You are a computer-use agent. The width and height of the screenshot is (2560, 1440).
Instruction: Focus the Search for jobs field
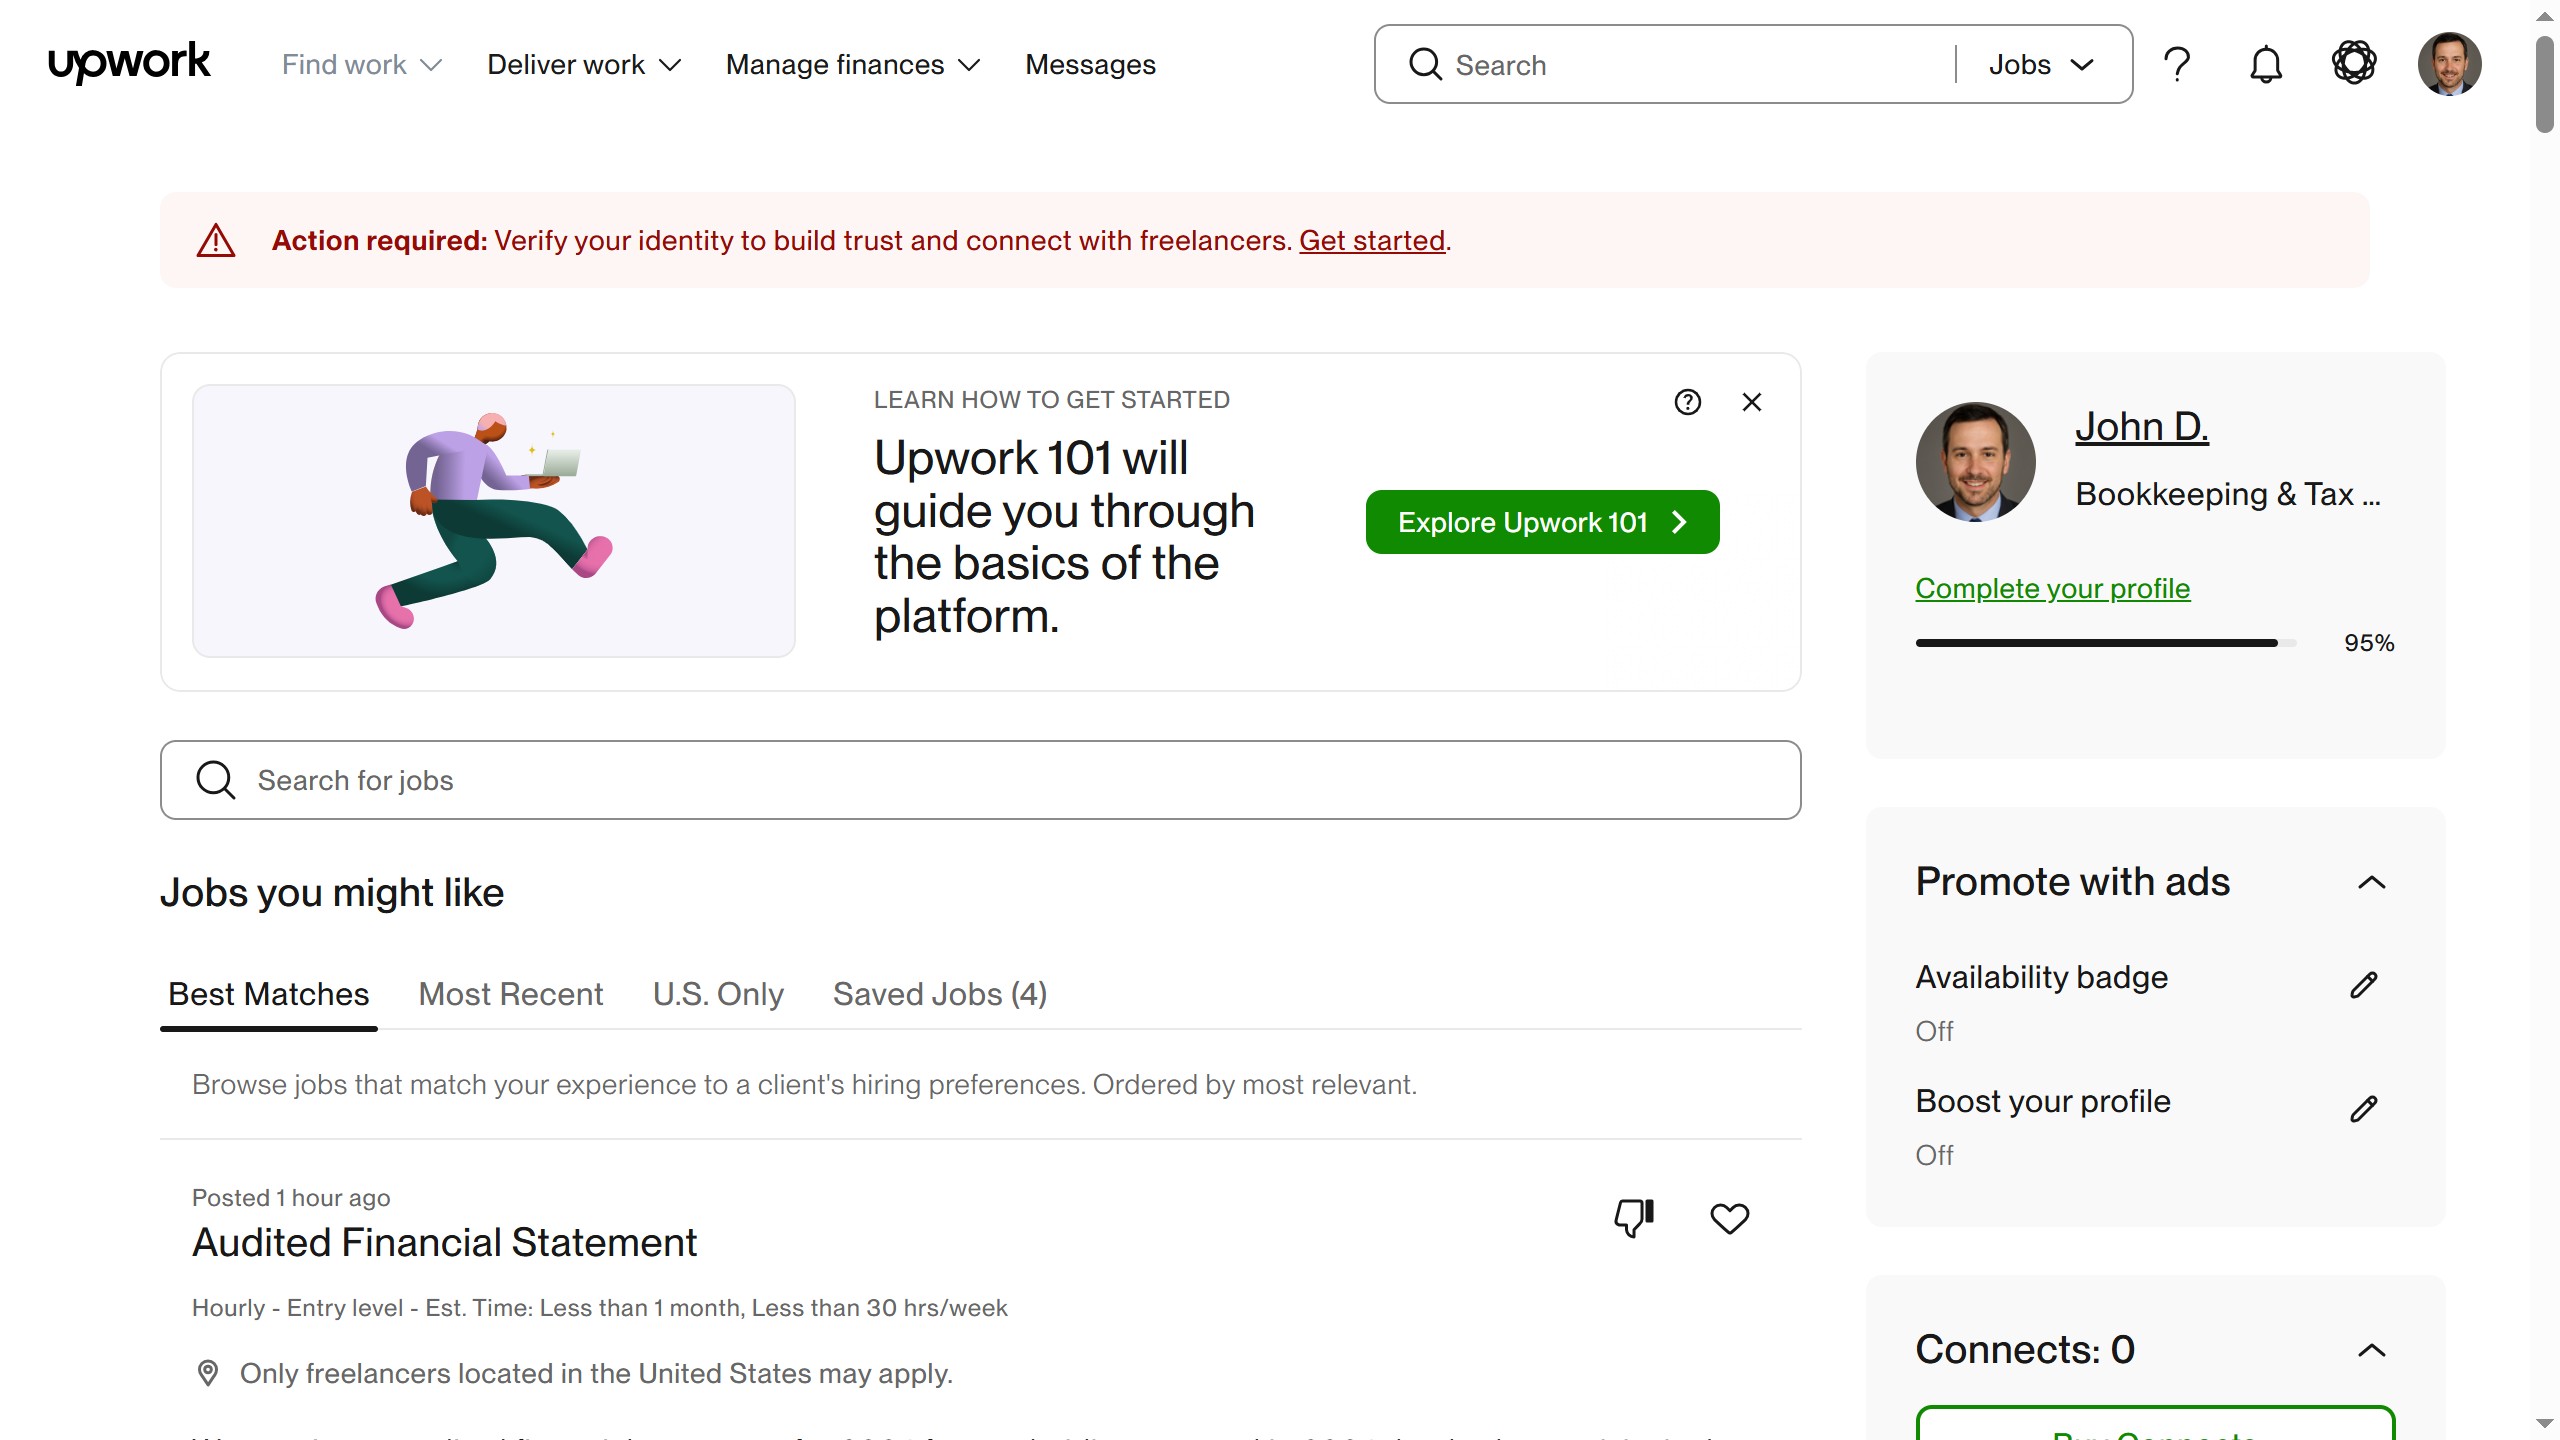tap(981, 780)
